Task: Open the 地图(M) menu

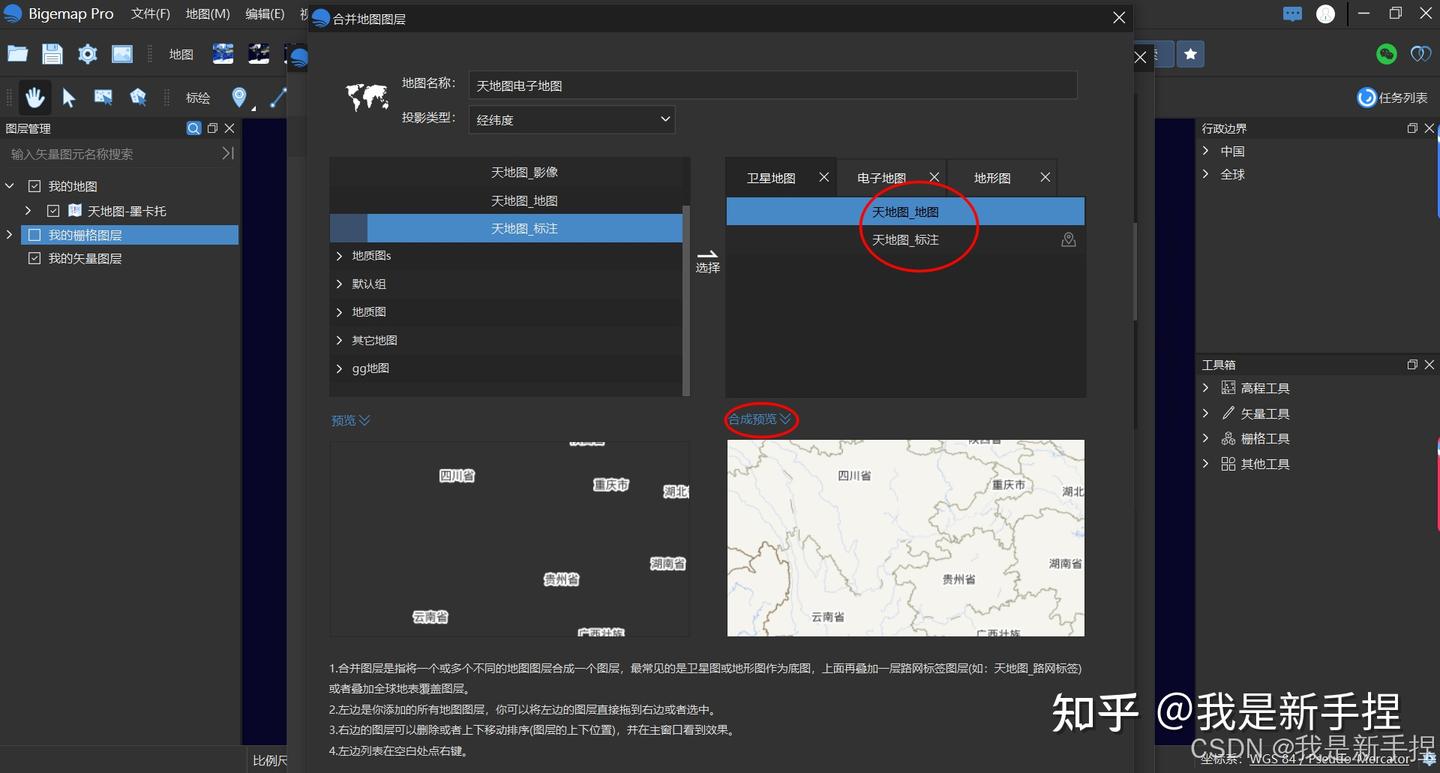Action: (x=206, y=13)
